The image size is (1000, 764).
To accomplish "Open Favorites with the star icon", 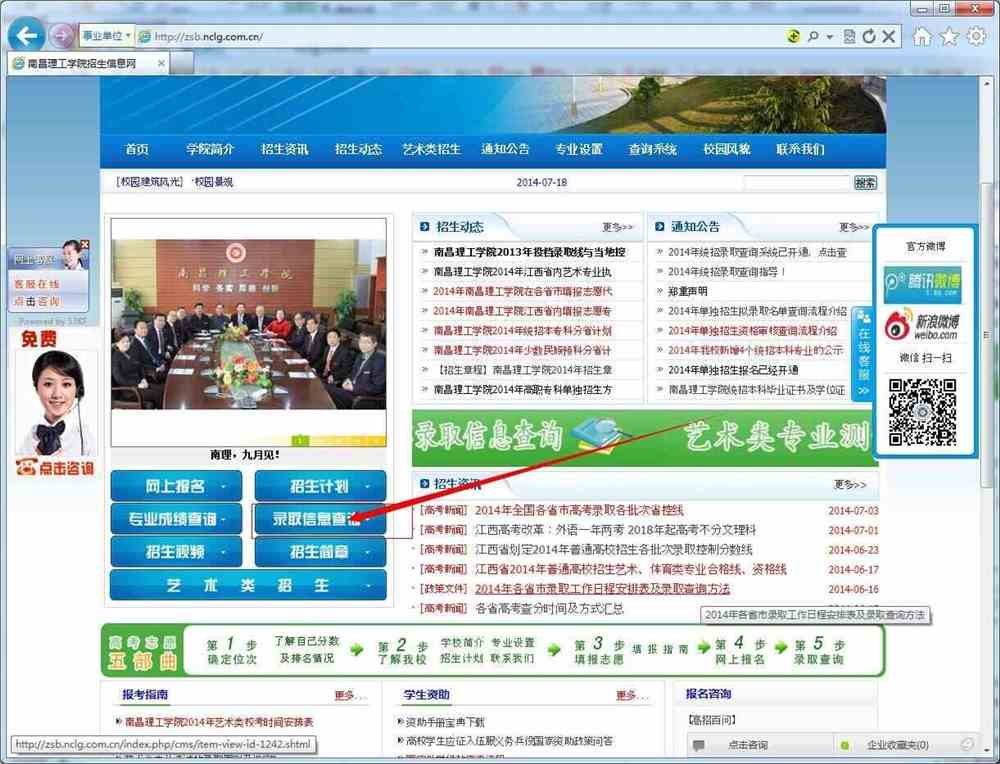I will [x=948, y=37].
